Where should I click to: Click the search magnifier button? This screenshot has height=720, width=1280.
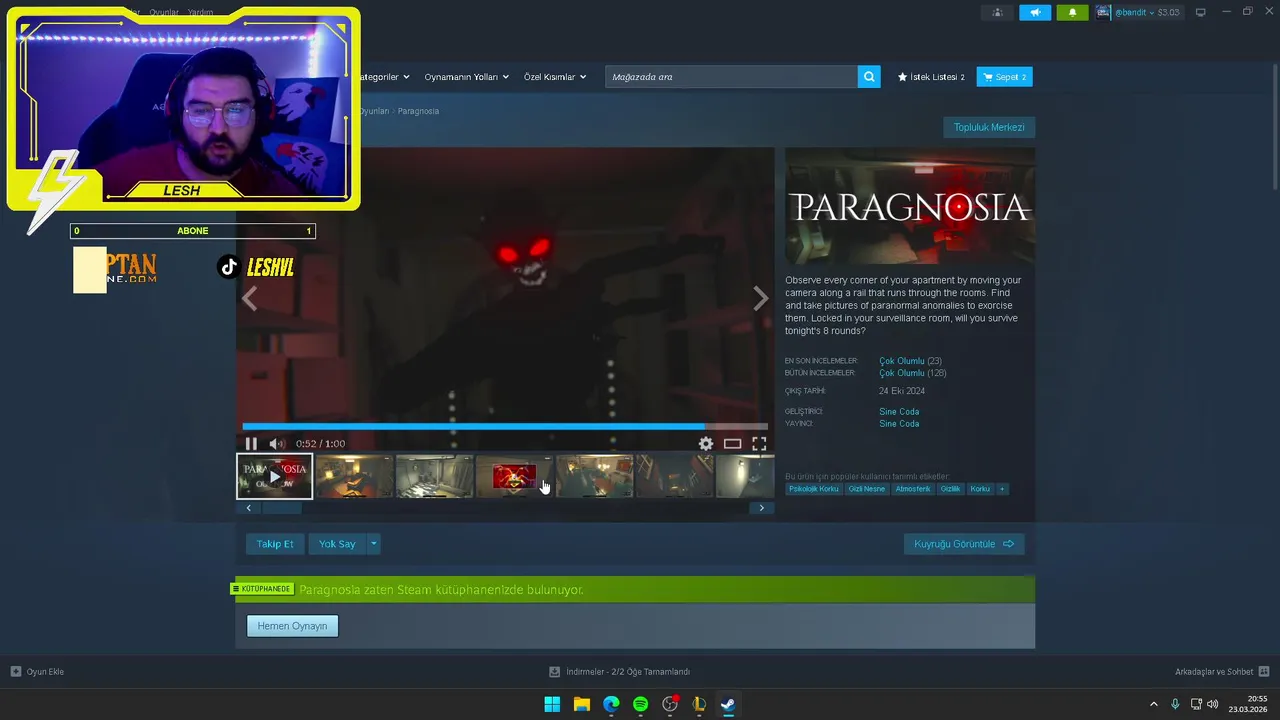(869, 77)
